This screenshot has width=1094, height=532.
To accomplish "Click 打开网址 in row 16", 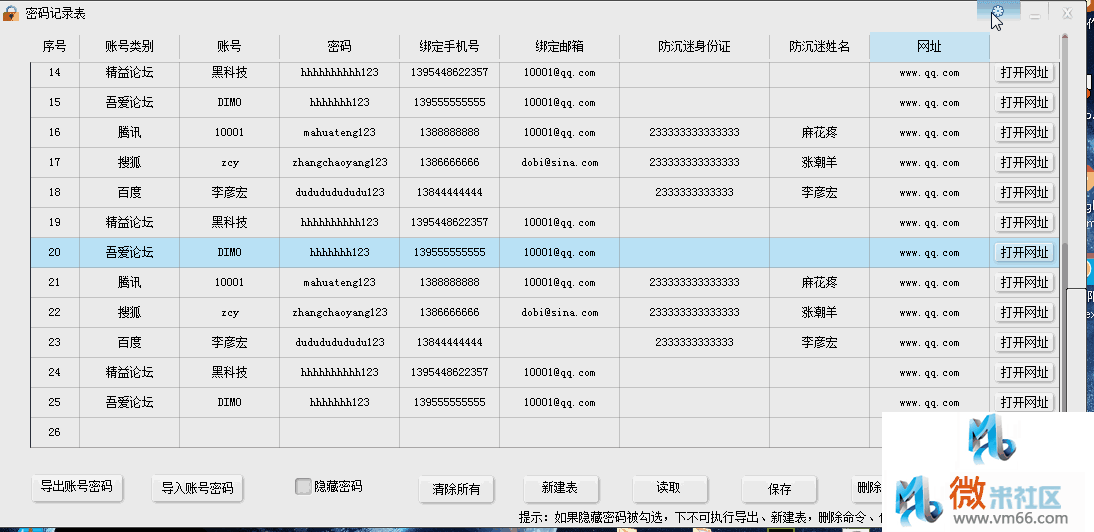I will point(1024,132).
